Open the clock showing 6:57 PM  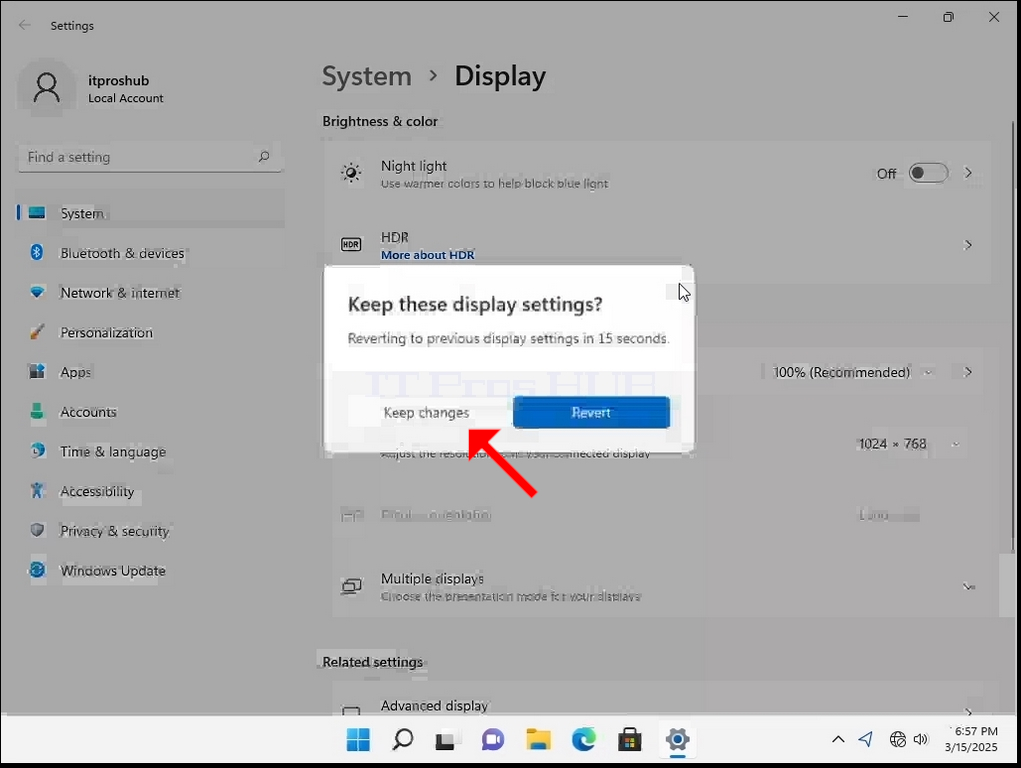pos(972,739)
